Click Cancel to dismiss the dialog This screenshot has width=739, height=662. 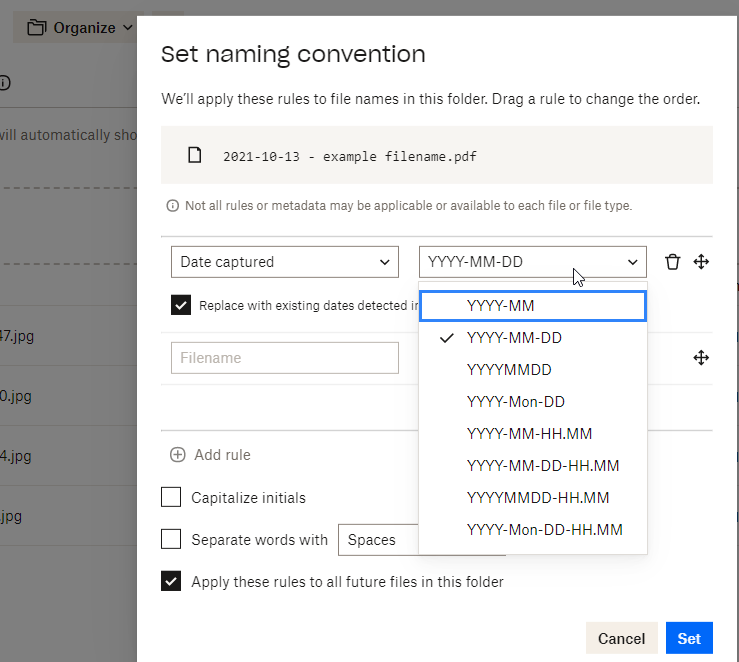click(621, 638)
